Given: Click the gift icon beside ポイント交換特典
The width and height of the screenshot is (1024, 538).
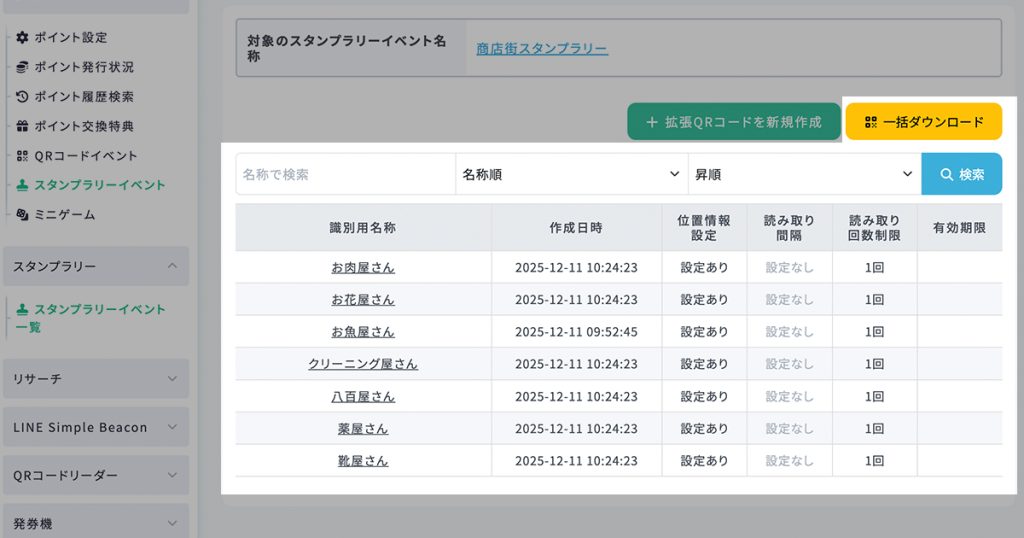Looking at the screenshot, I should tap(23, 127).
